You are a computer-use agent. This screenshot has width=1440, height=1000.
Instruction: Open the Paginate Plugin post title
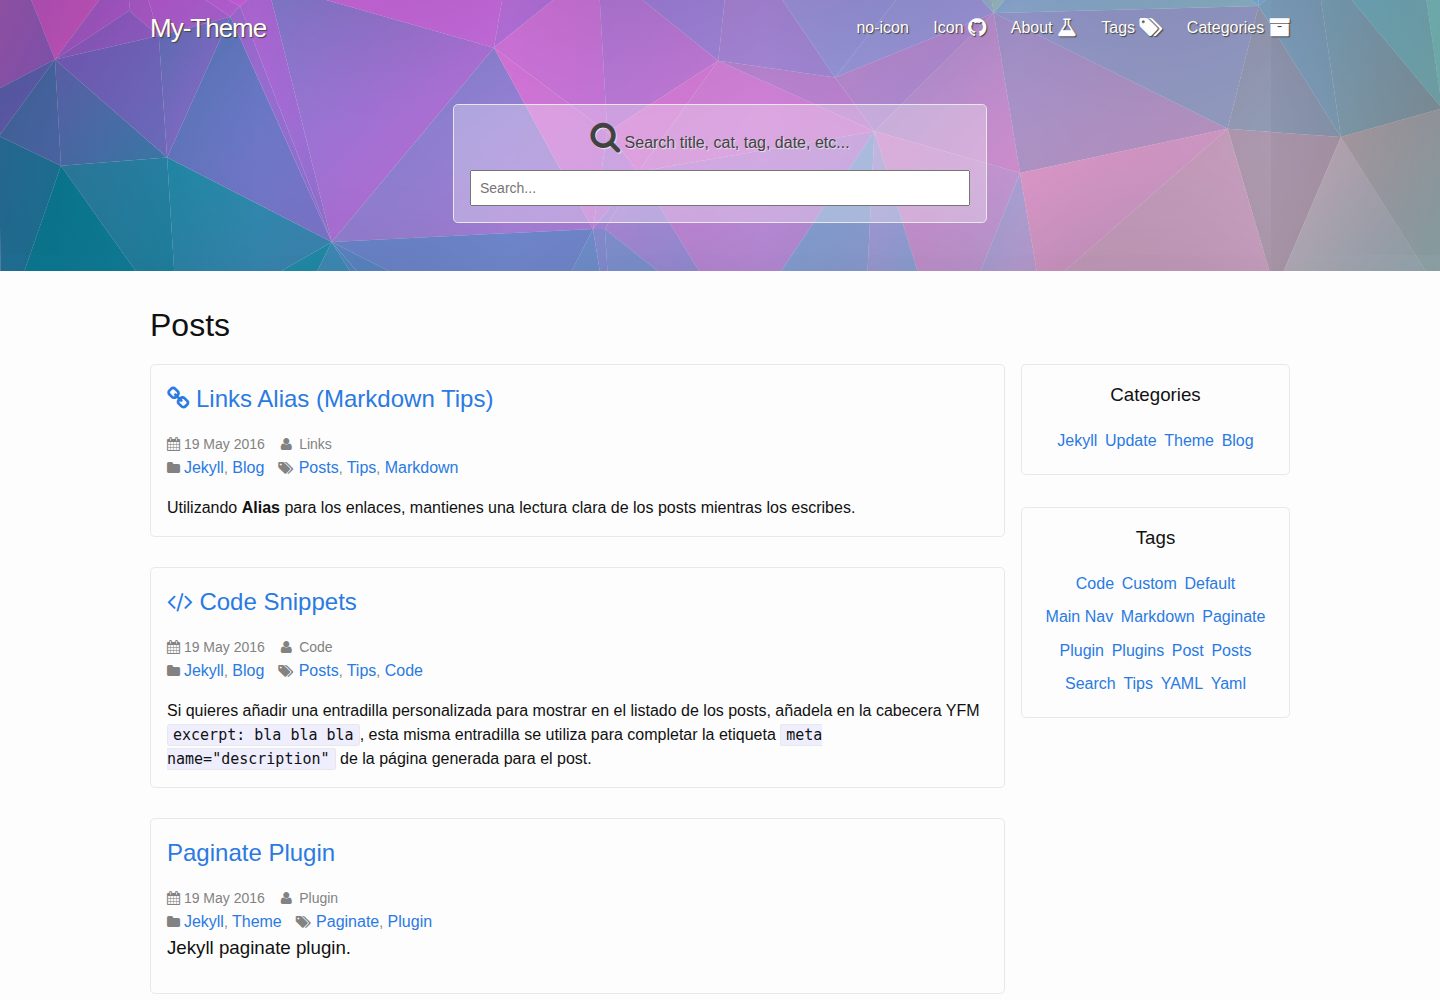[251, 853]
